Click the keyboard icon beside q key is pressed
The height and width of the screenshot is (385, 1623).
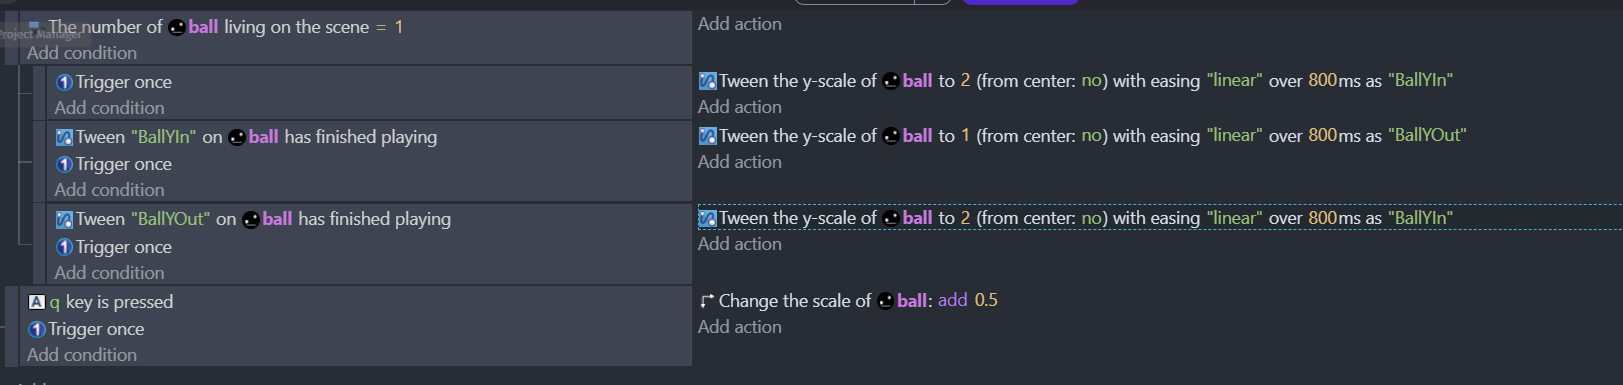[37, 302]
